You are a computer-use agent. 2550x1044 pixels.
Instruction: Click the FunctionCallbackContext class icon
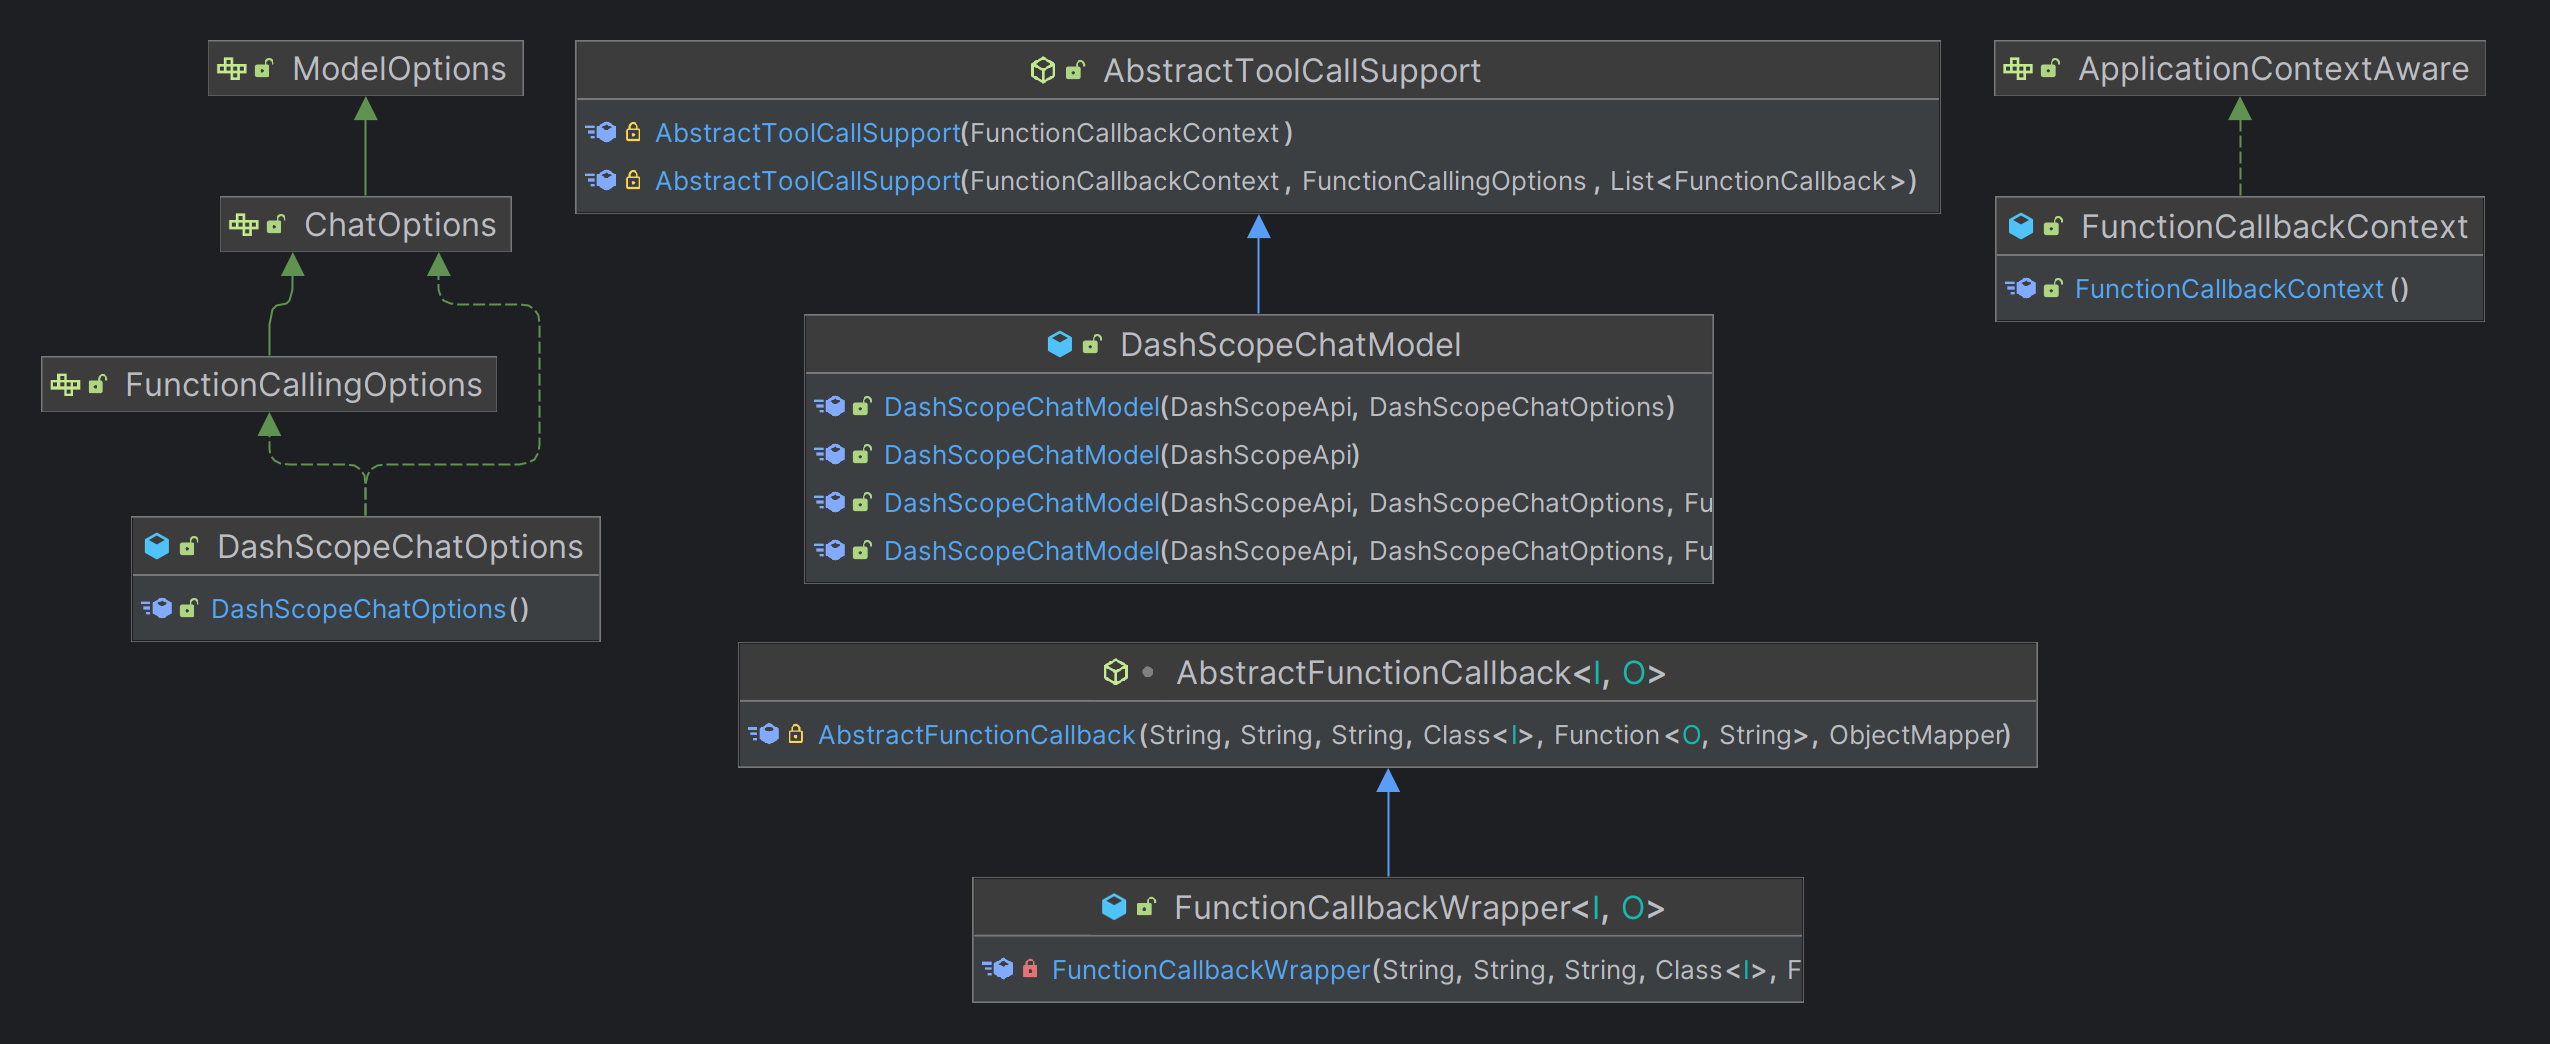click(2021, 226)
